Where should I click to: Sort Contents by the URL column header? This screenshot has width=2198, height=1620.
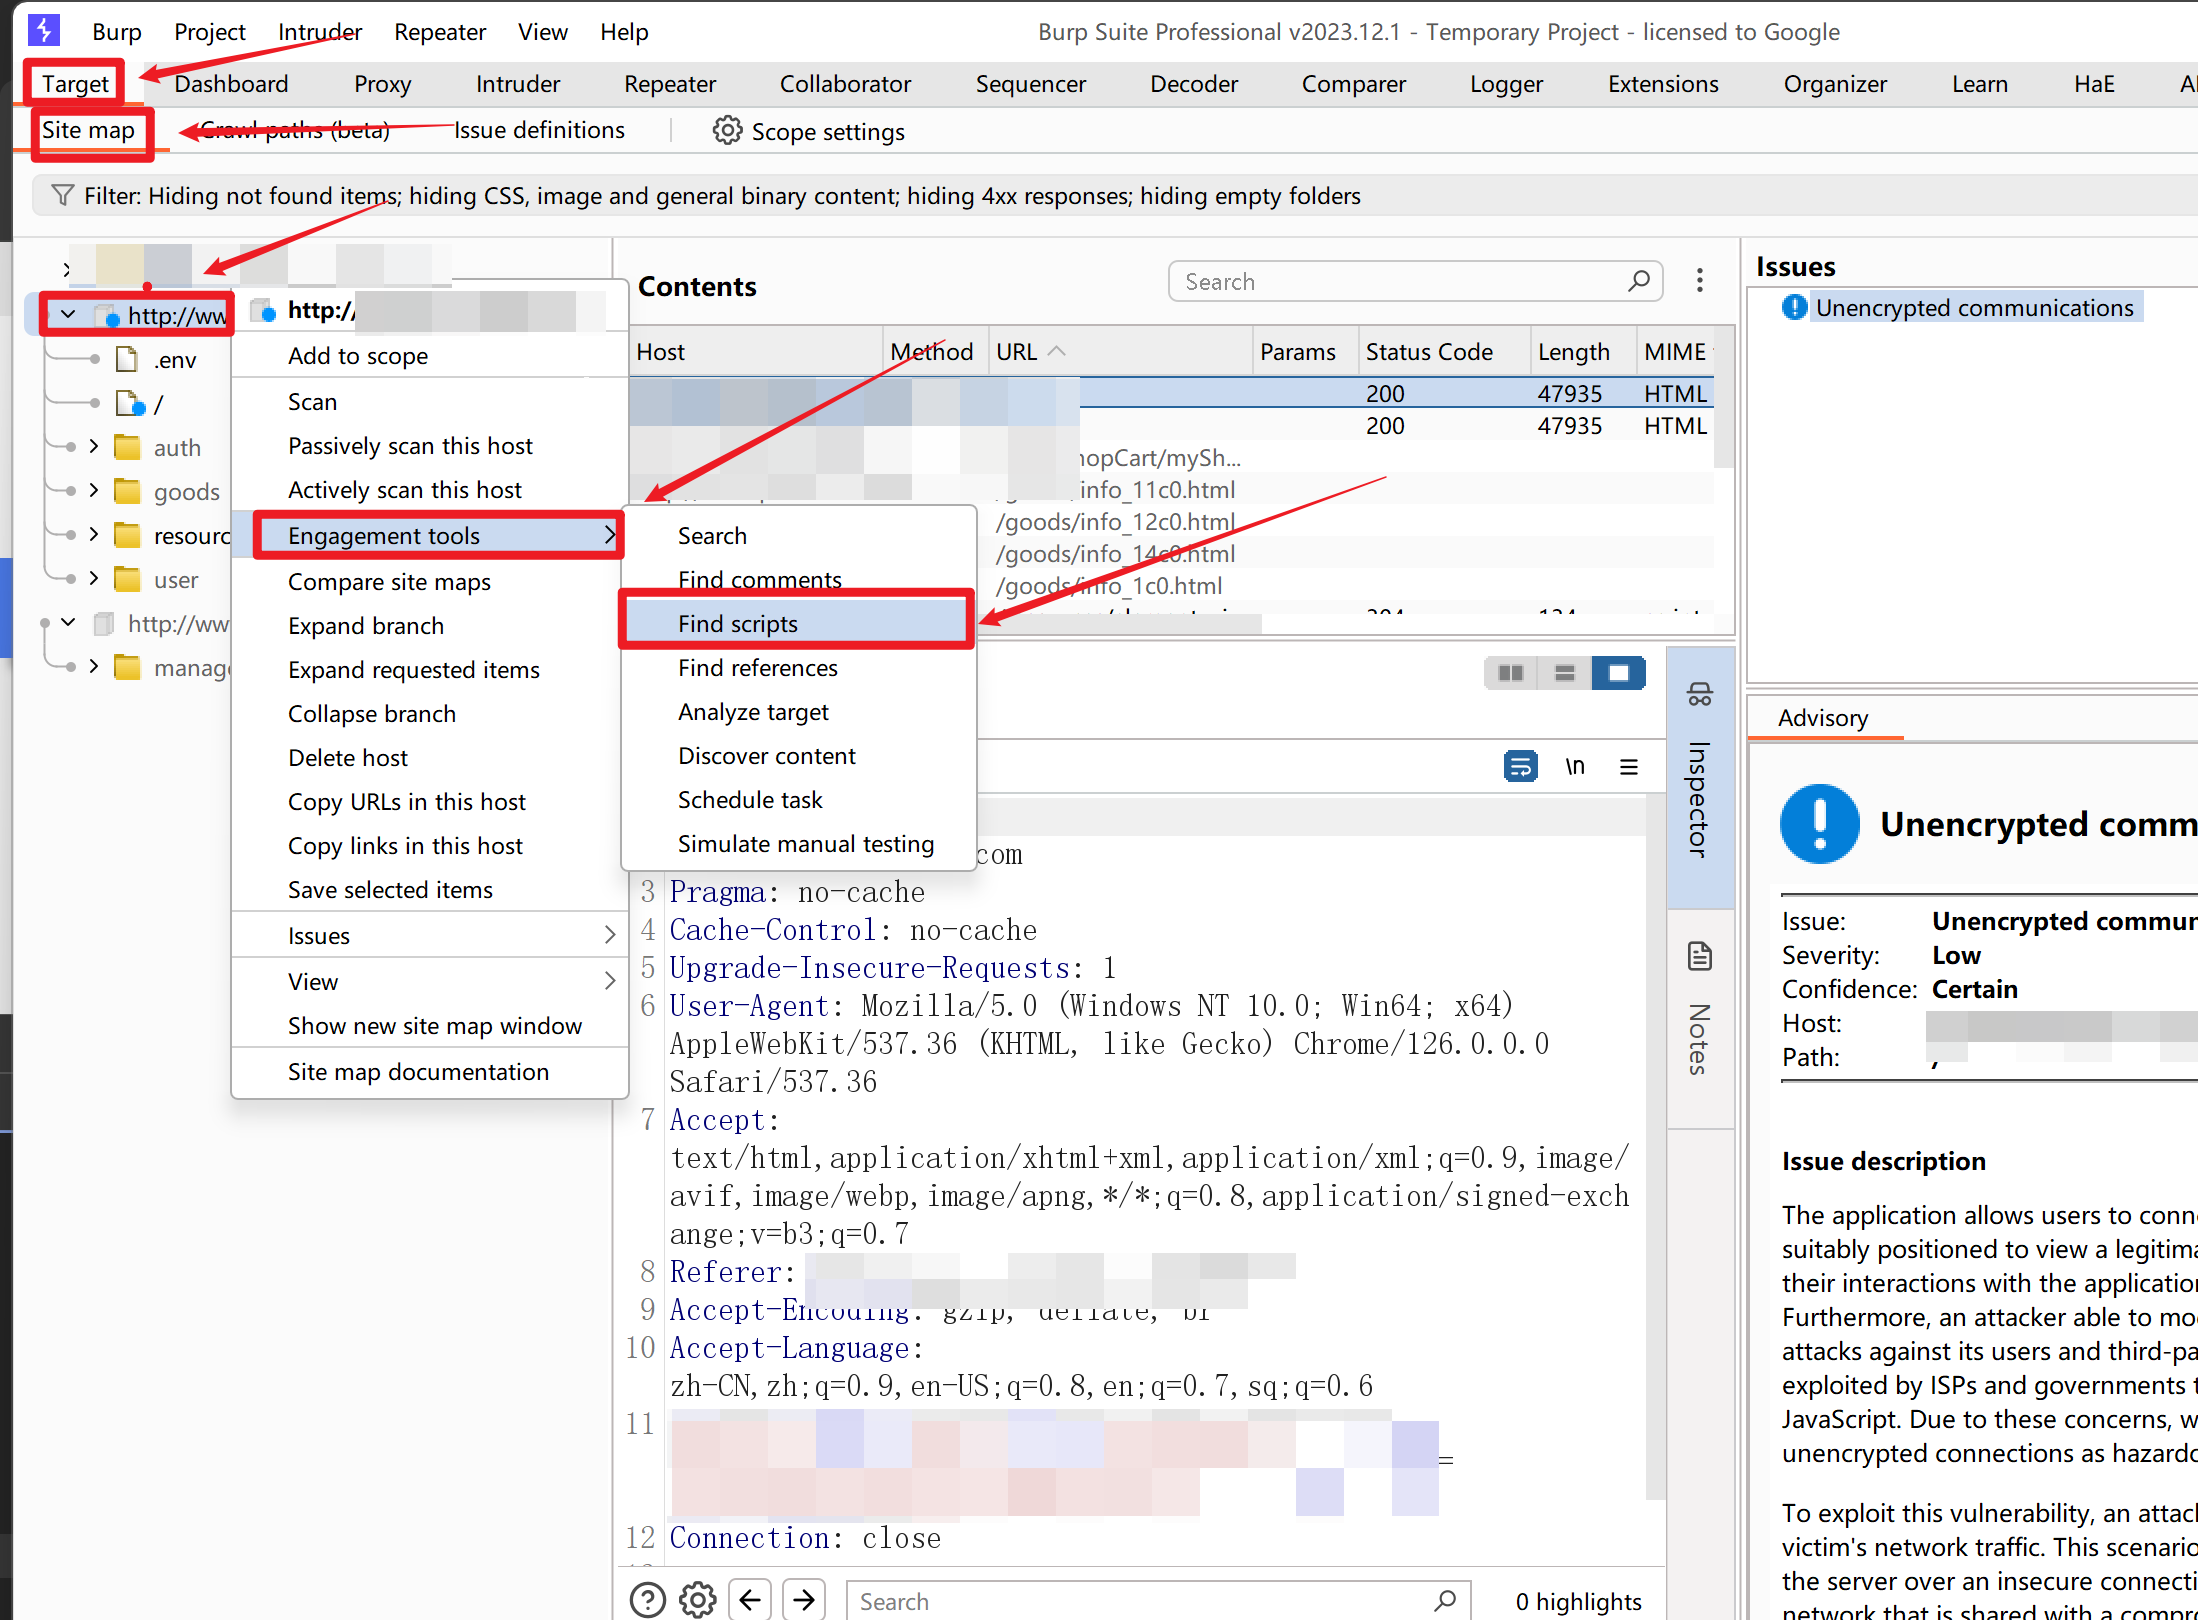1120,351
